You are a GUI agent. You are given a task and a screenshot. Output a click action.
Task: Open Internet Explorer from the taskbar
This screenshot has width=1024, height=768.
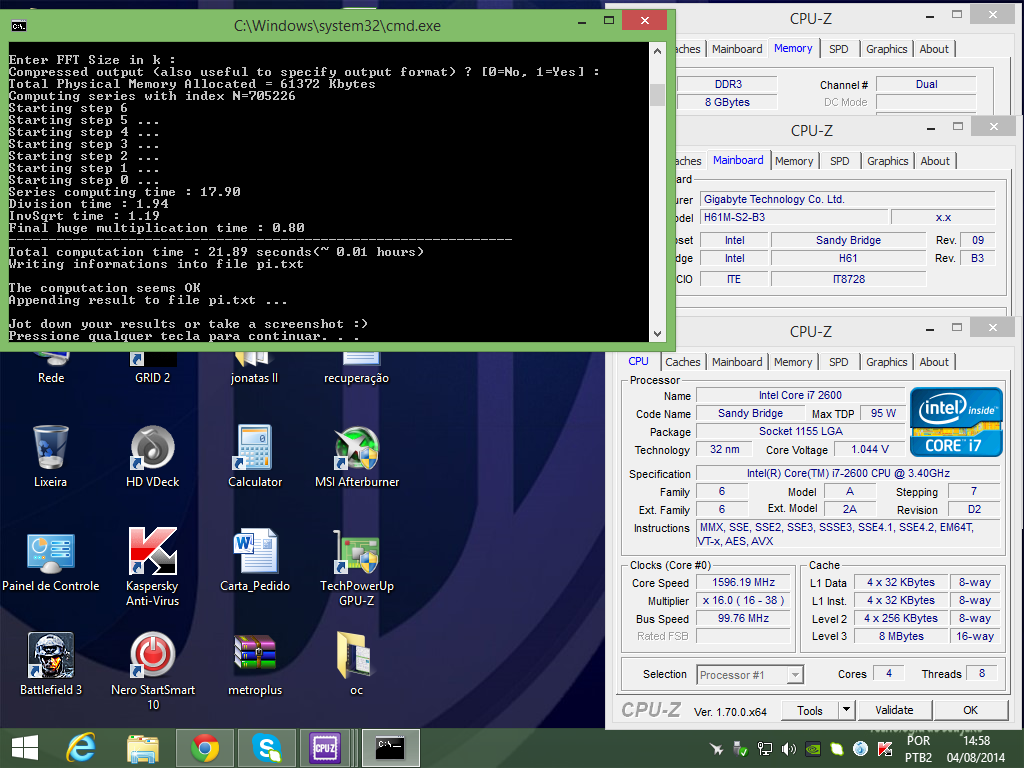(x=81, y=748)
